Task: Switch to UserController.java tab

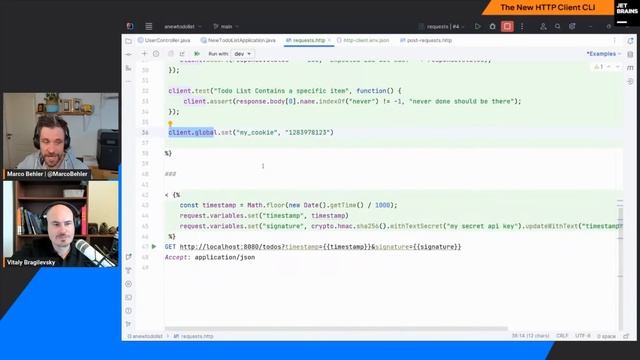Action: point(164,40)
